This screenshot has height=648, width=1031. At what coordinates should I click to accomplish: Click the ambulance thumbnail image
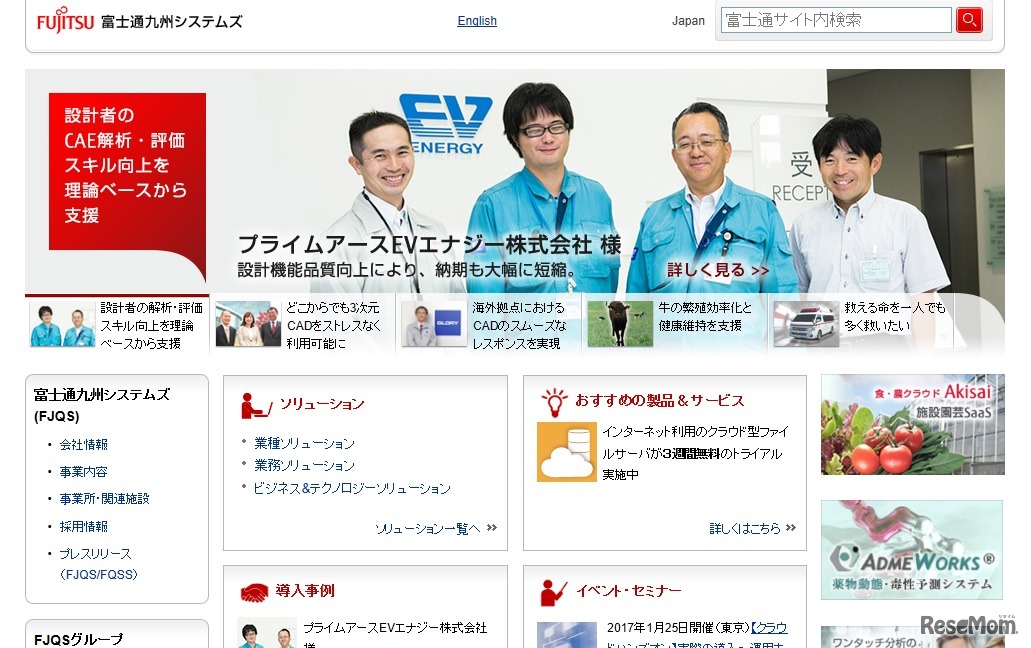[806, 323]
